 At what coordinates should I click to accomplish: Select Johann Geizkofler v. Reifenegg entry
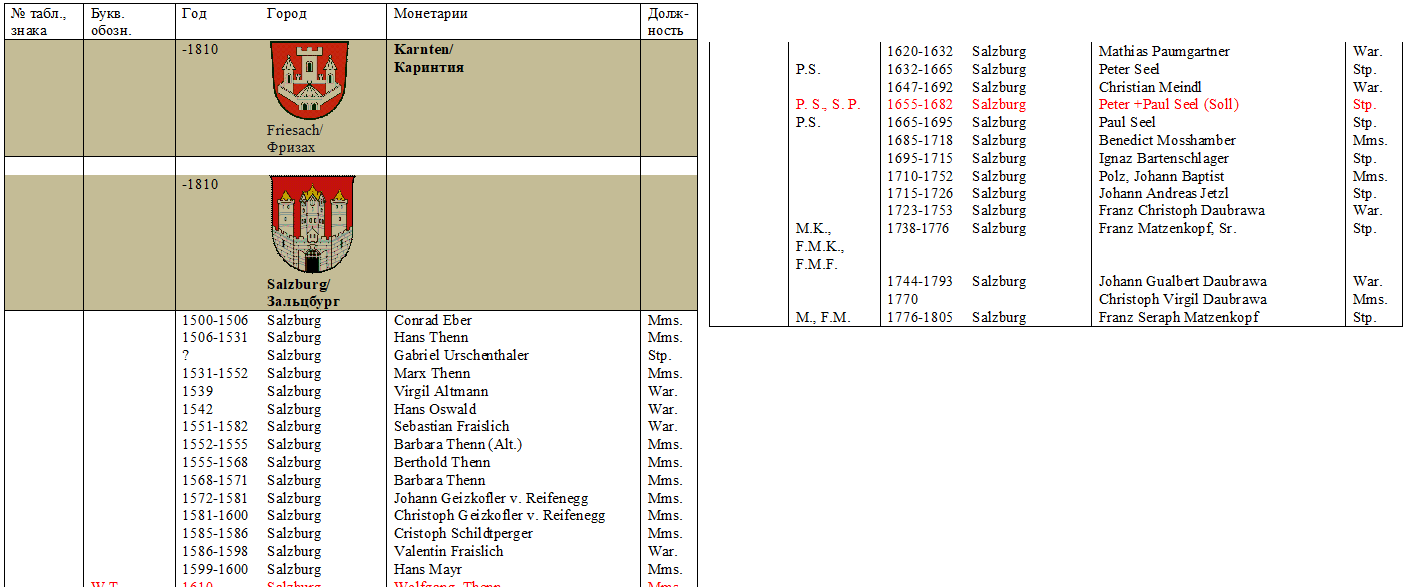point(490,498)
